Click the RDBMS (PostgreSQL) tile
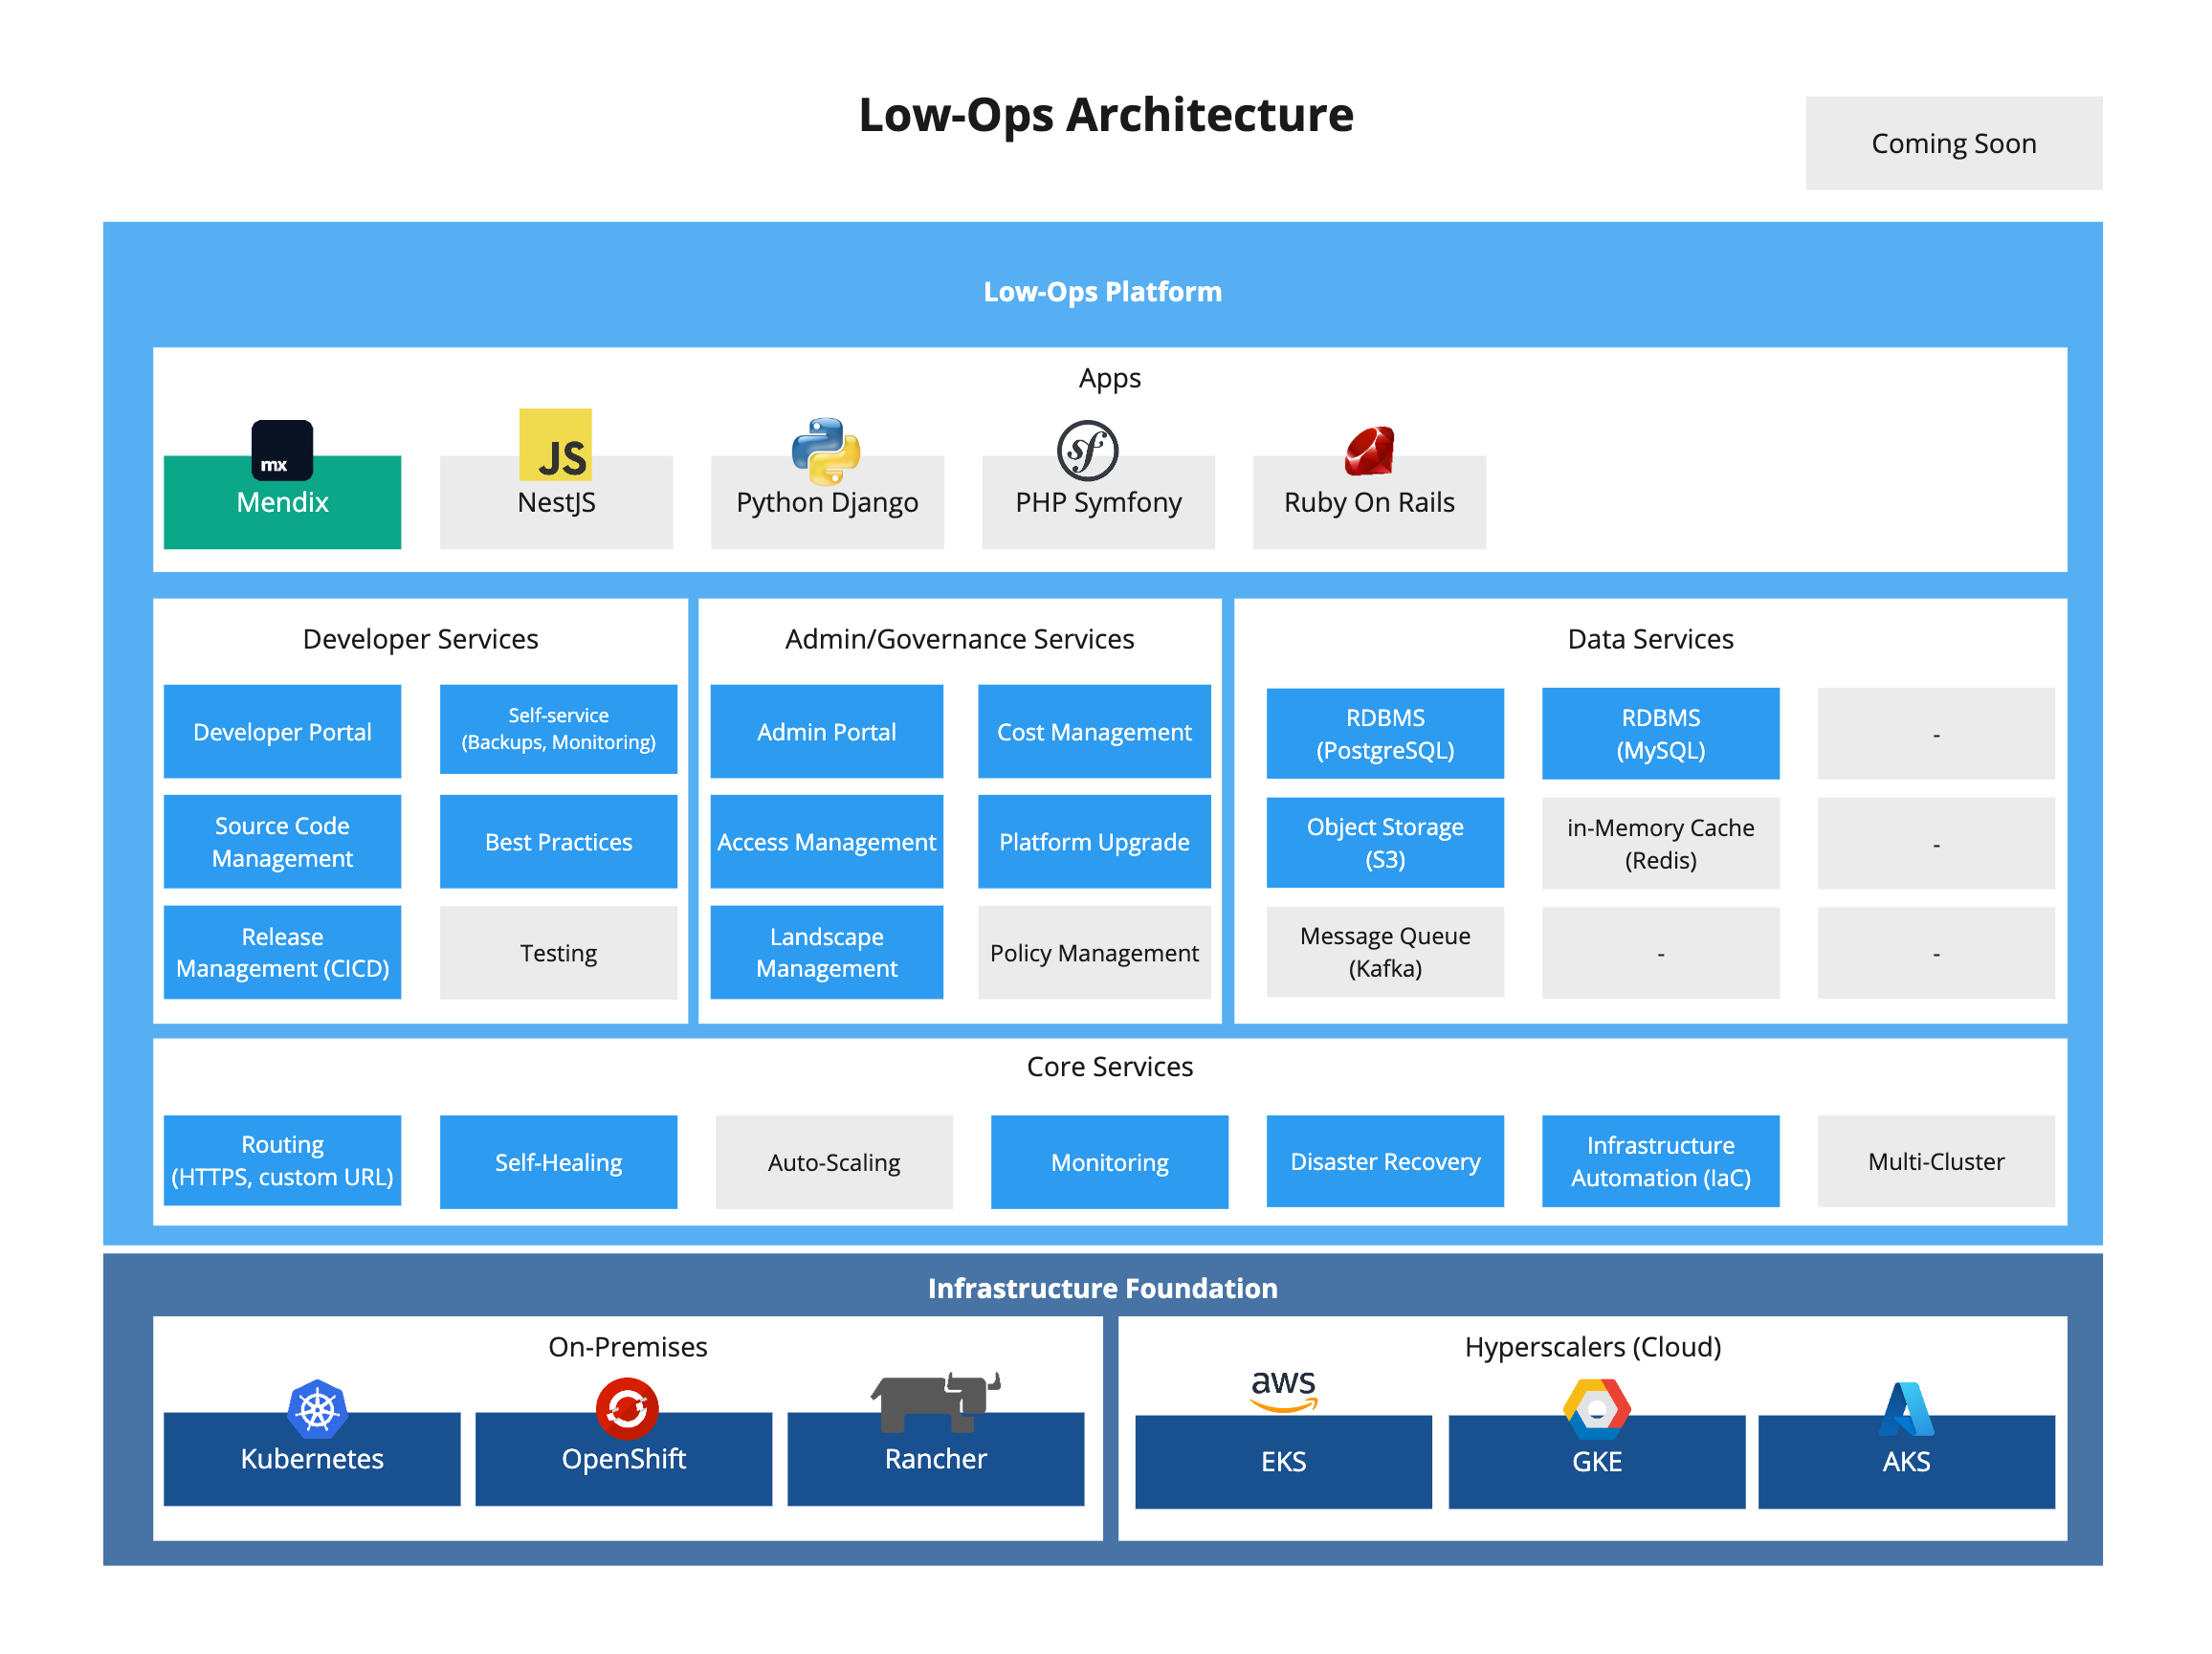Viewport: 2212px width, 1654px height. click(x=1384, y=733)
